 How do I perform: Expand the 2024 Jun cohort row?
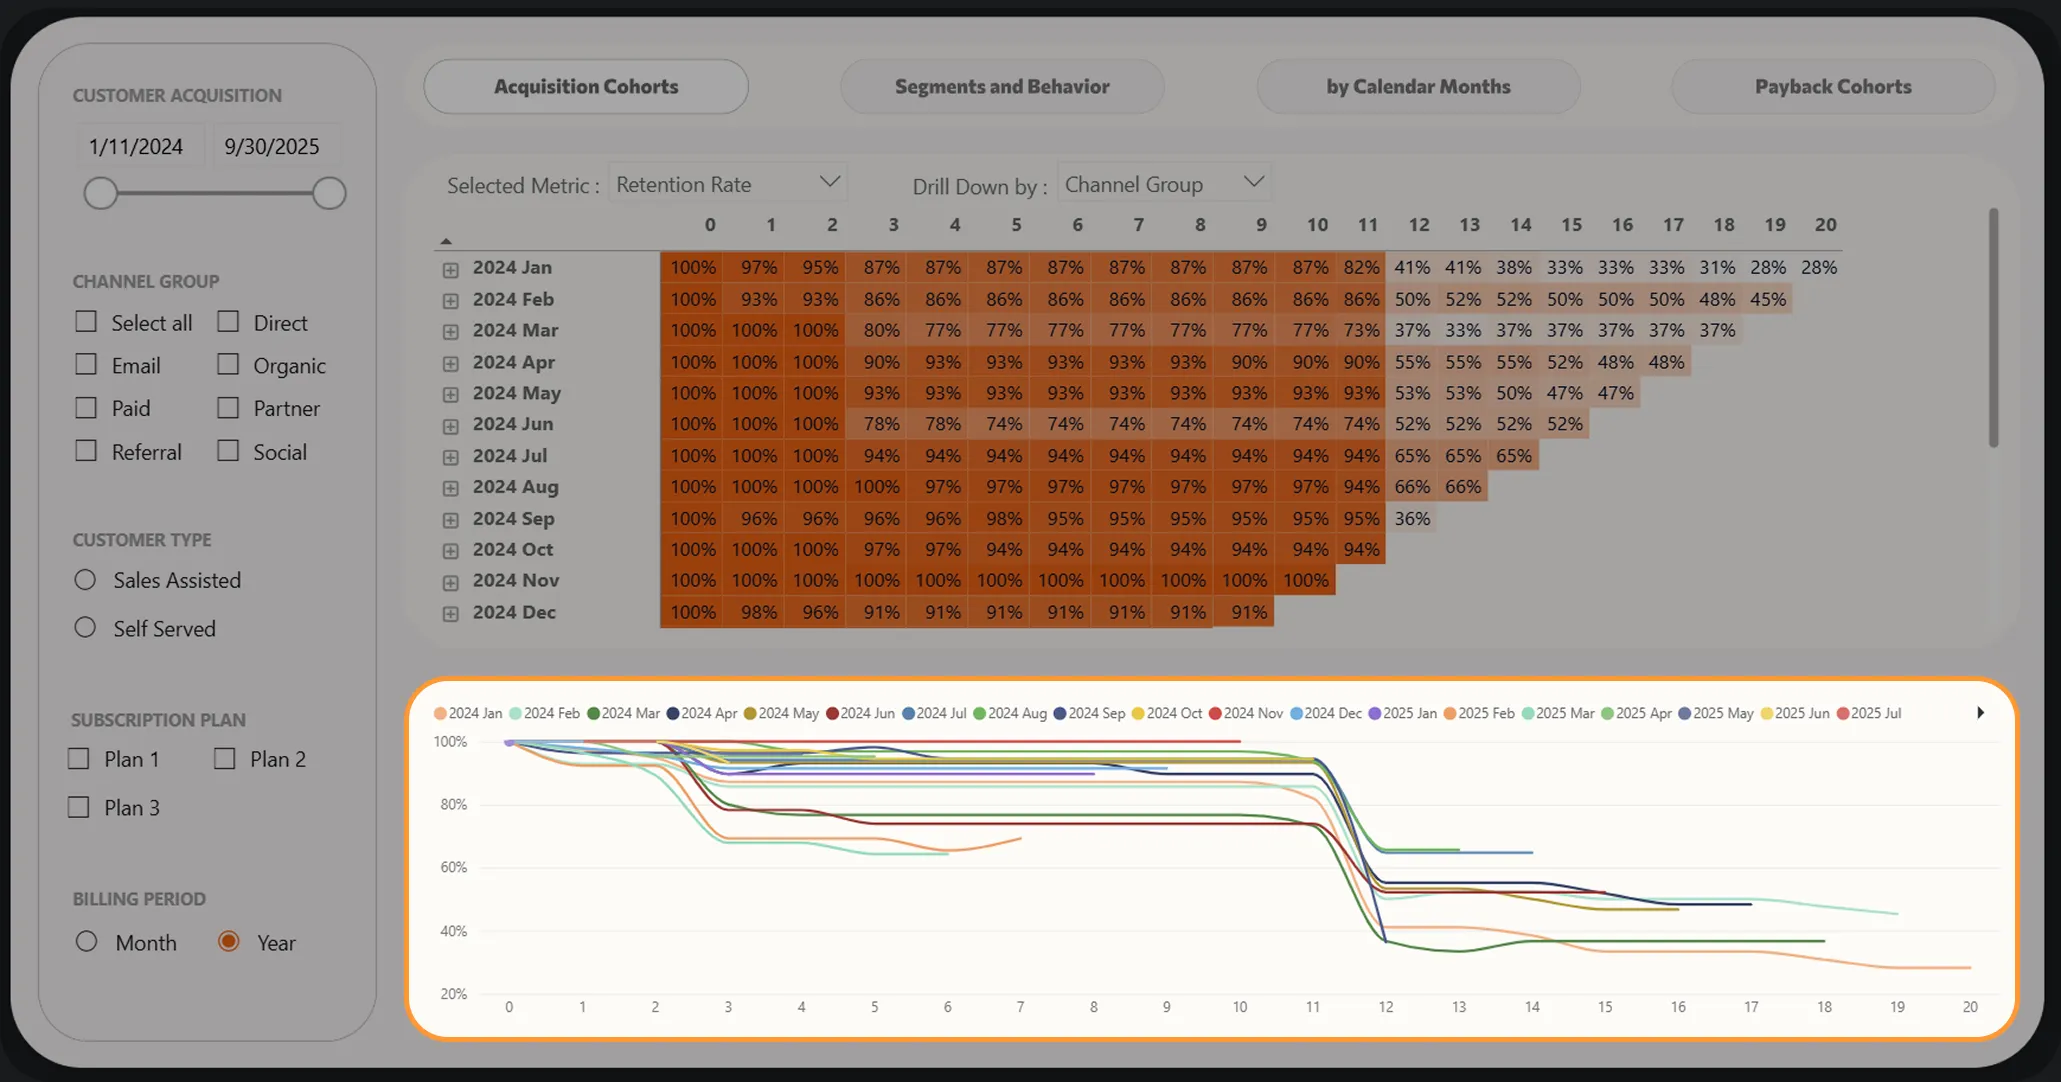click(451, 426)
